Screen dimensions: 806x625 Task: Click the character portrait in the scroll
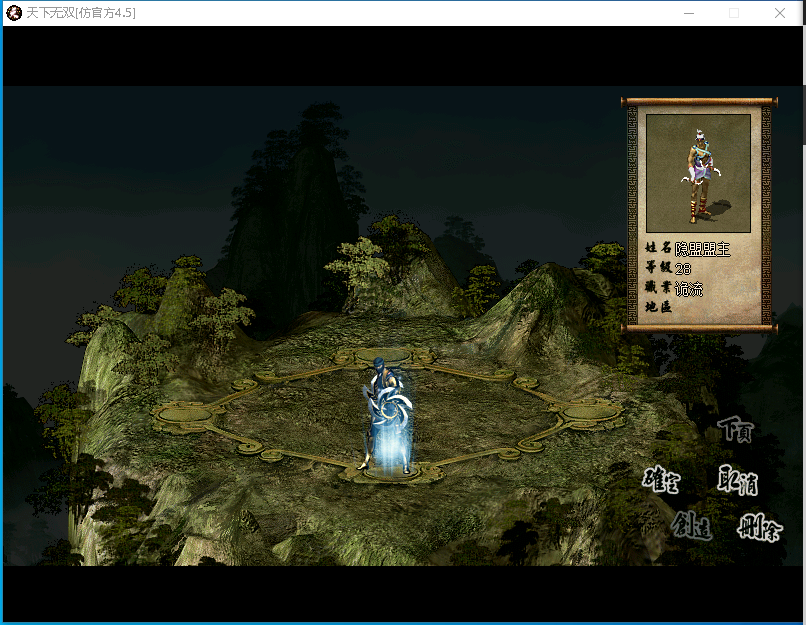pos(698,173)
